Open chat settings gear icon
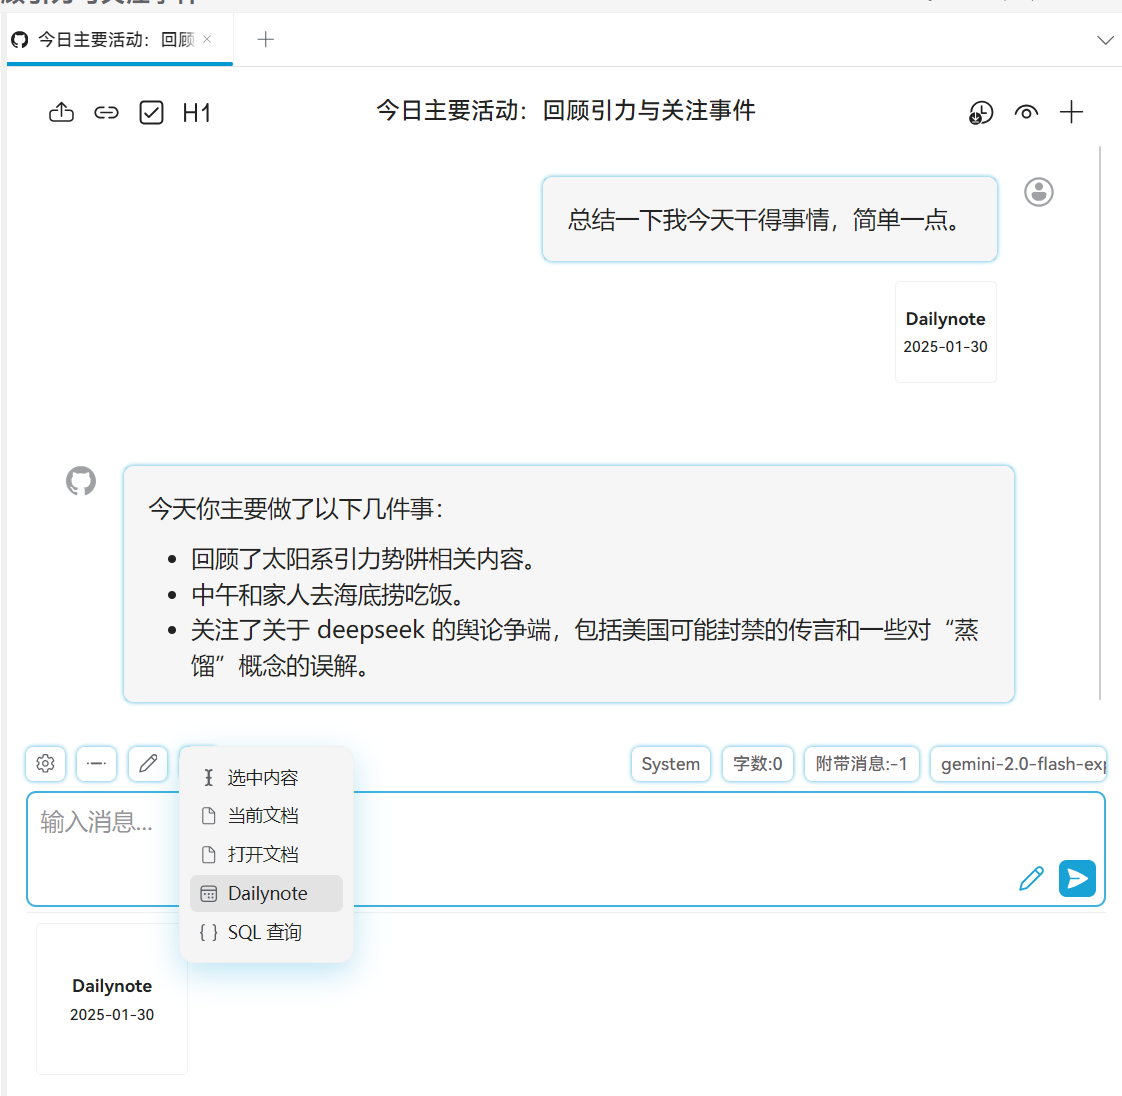This screenshot has height=1096, width=1122. (x=46, y=764)
